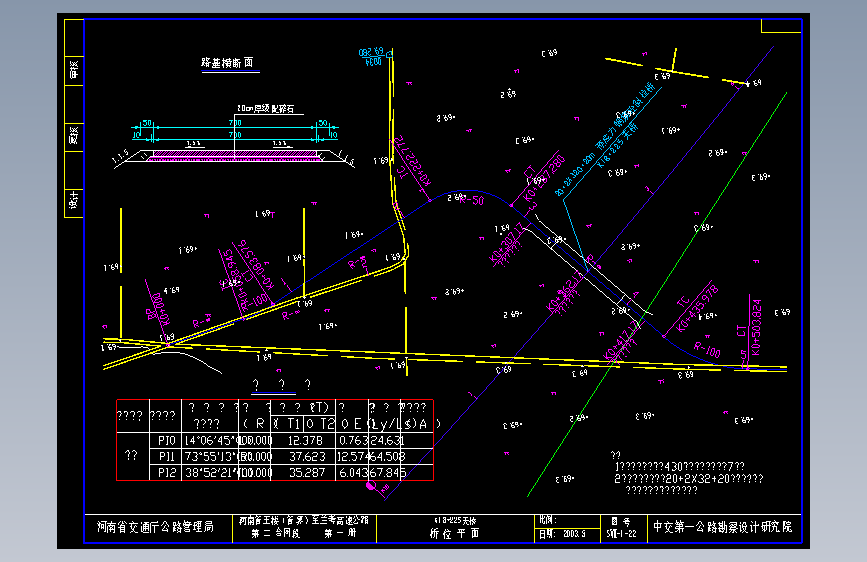Select table cell "PI1"
The image size is (867, 562).
[x=166, y=456]
